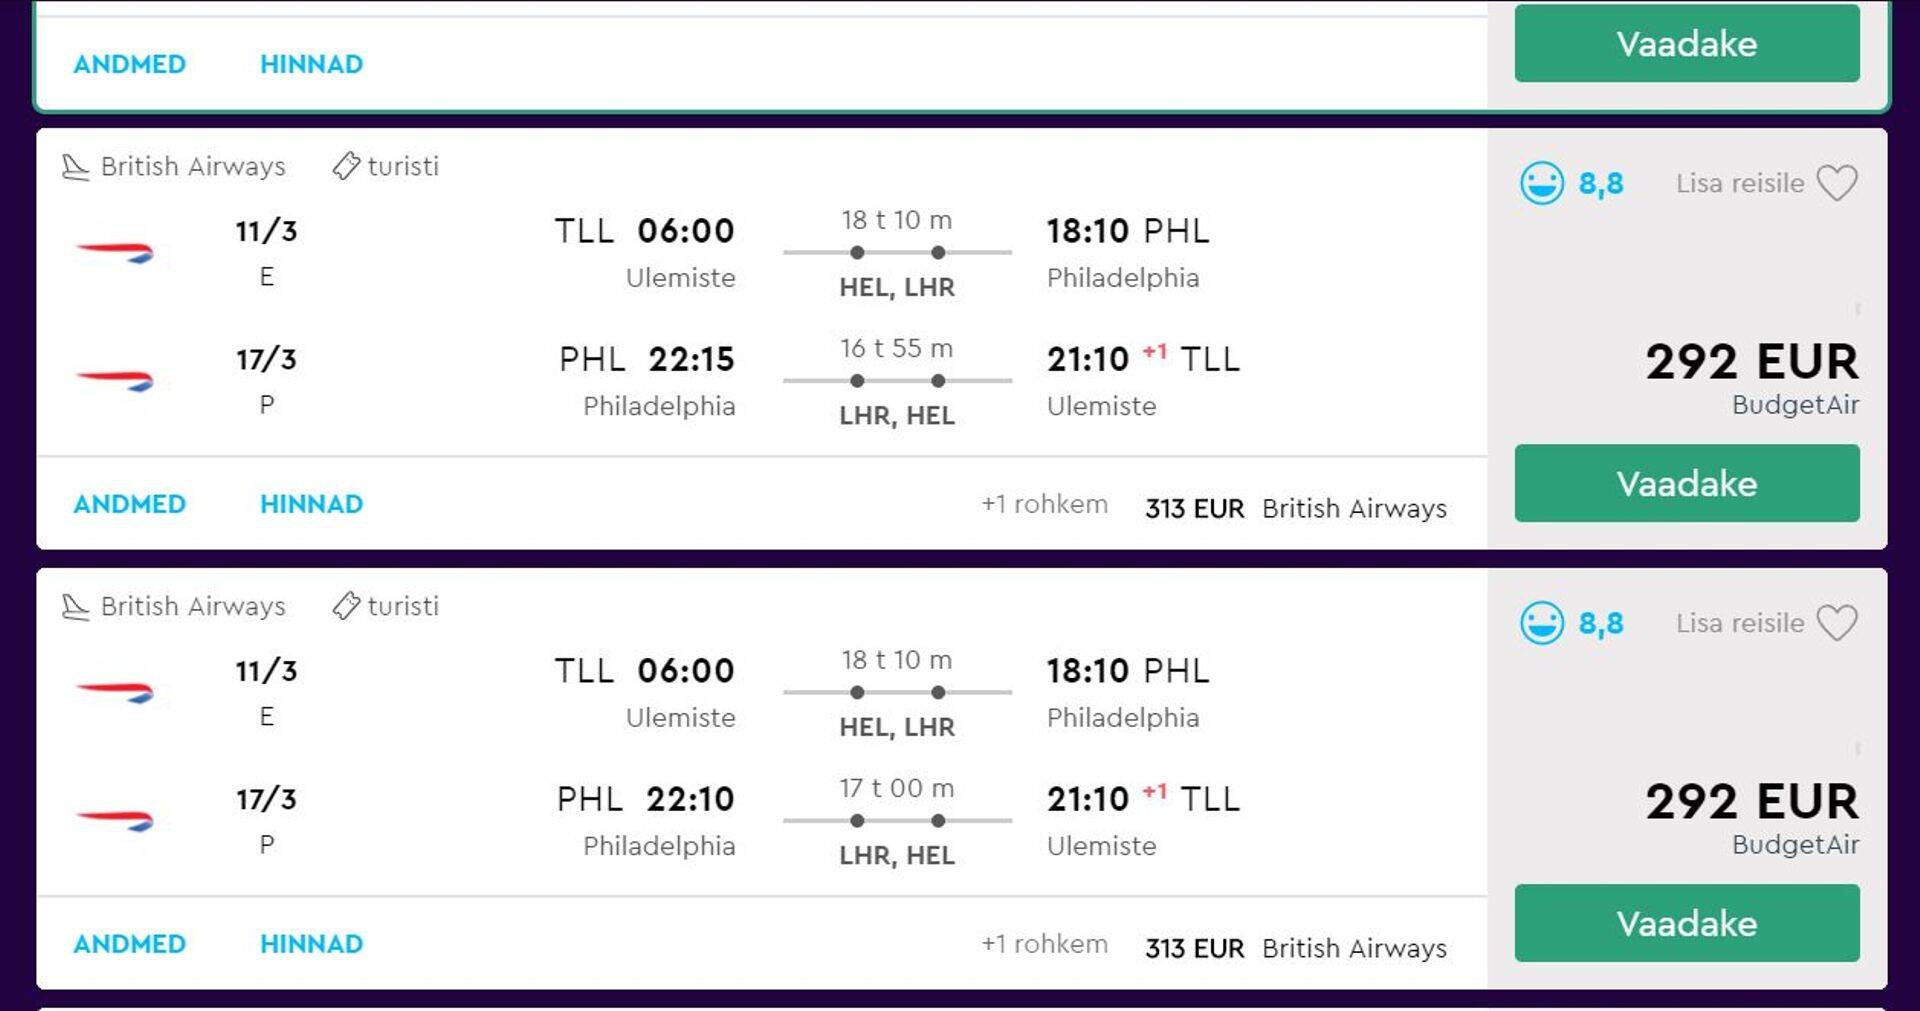Click the HEL, LHR stopover line of first outbound flight

pyautogui.click(x=897, y=253)
